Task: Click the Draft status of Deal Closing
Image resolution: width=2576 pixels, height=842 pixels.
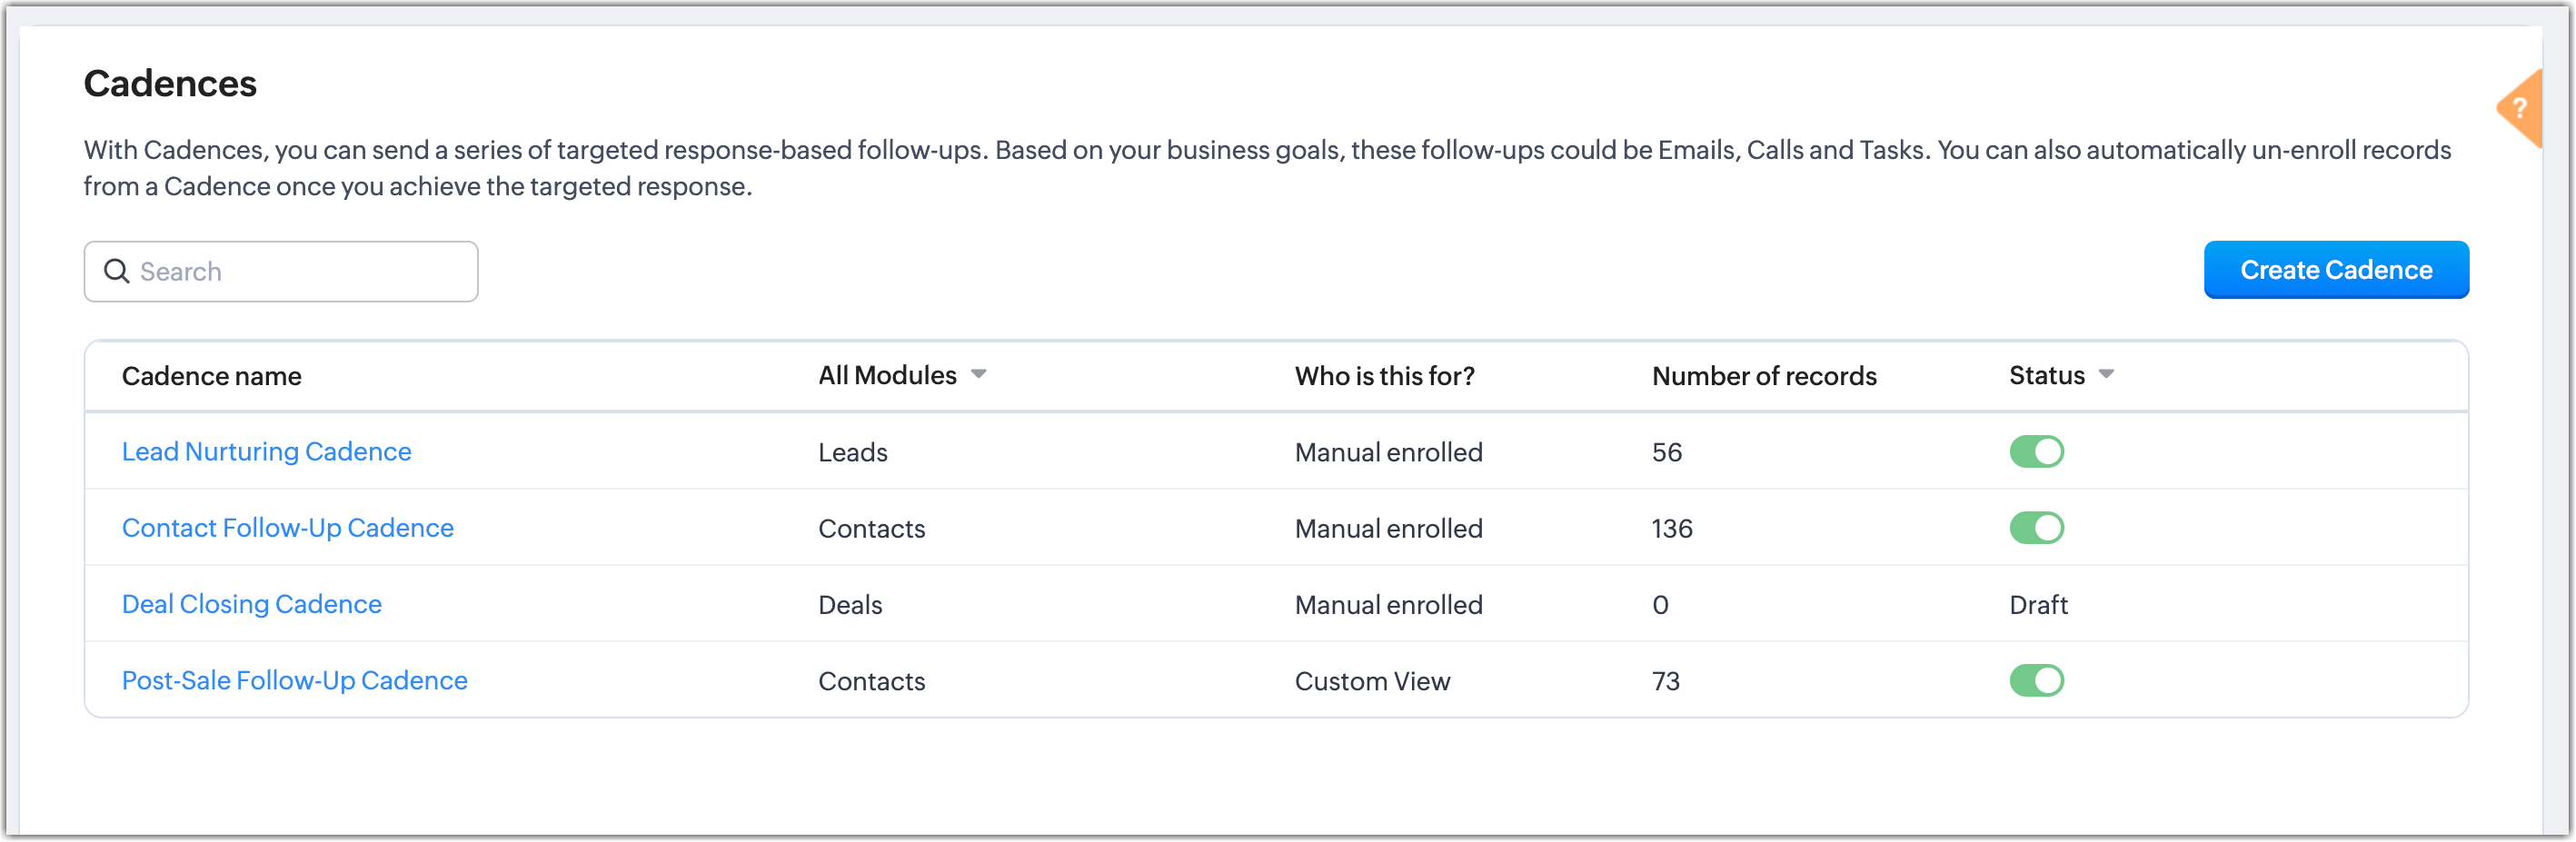Action: click(2038, 605)
